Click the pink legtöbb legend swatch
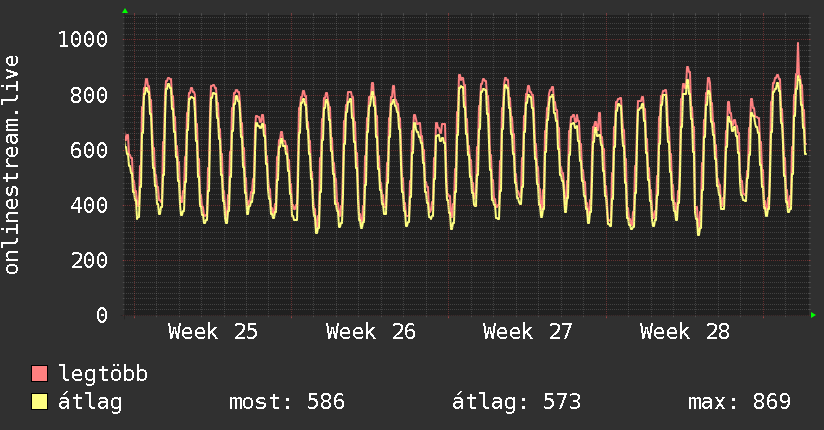The width and height of the screenshot is (824, 430). [39, 374]
